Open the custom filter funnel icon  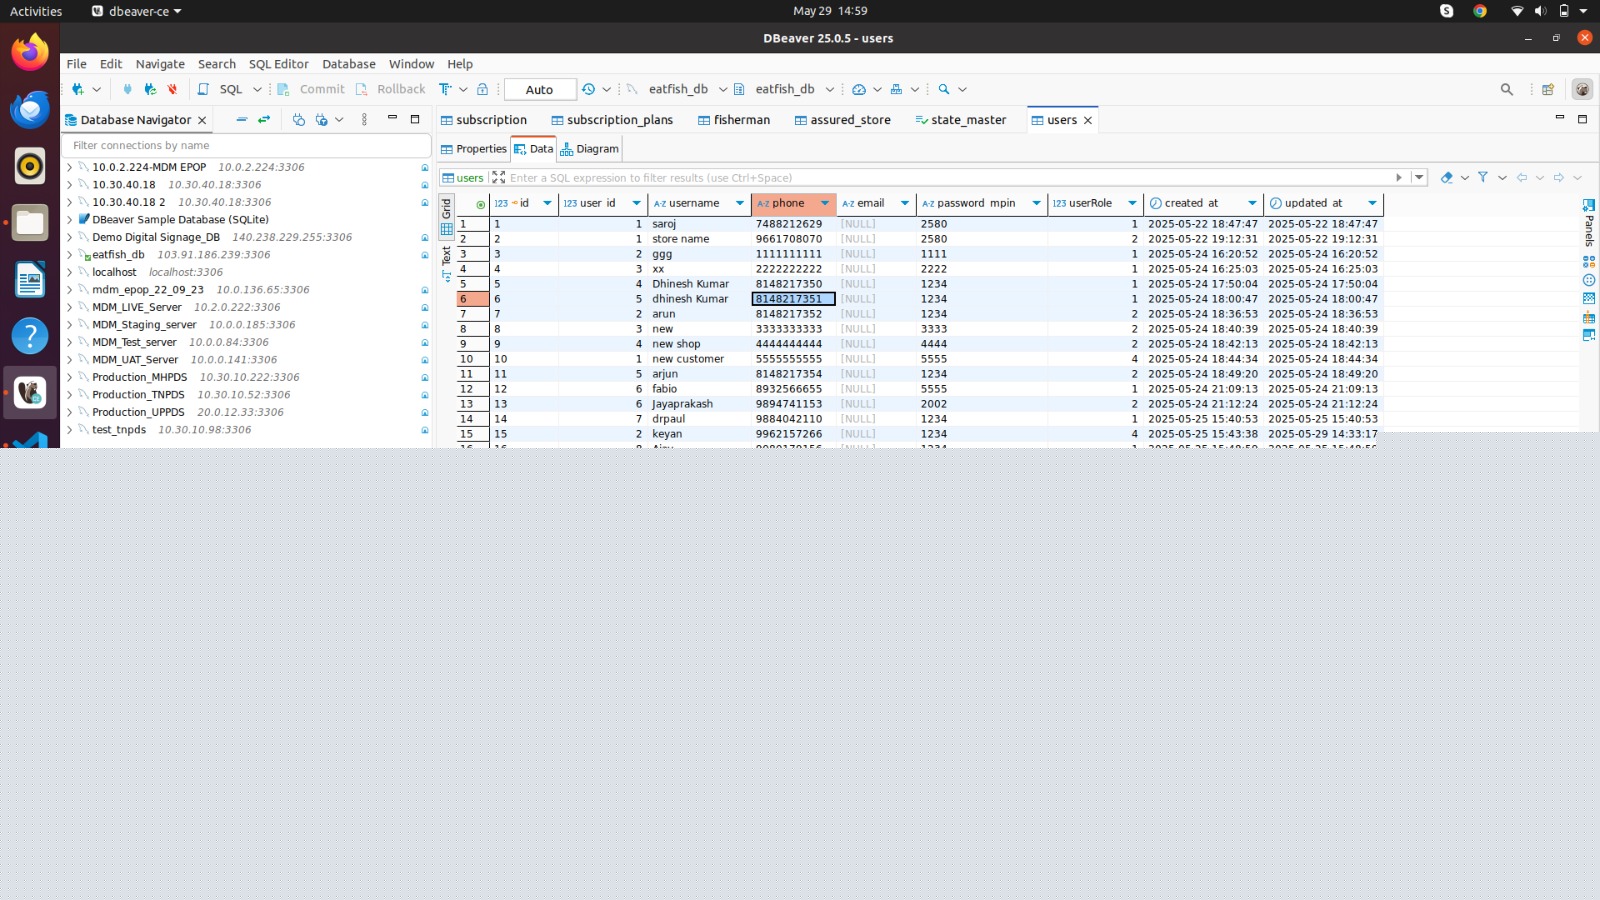coord(1483,178)
